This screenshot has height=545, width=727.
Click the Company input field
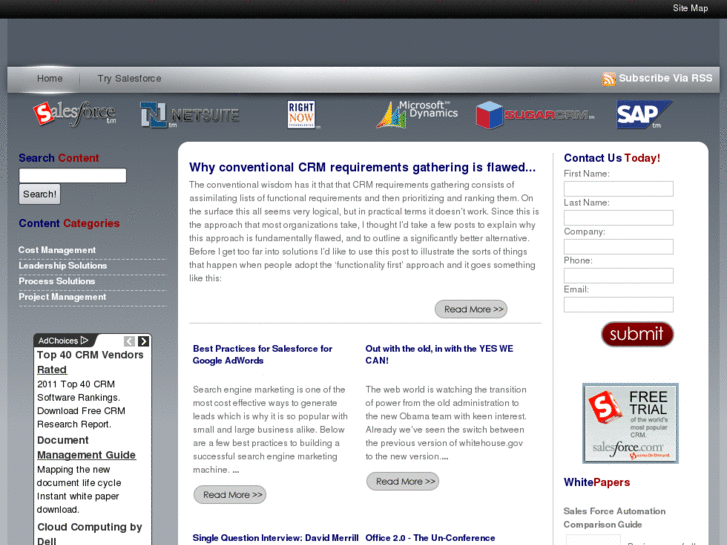pos(619,247)
